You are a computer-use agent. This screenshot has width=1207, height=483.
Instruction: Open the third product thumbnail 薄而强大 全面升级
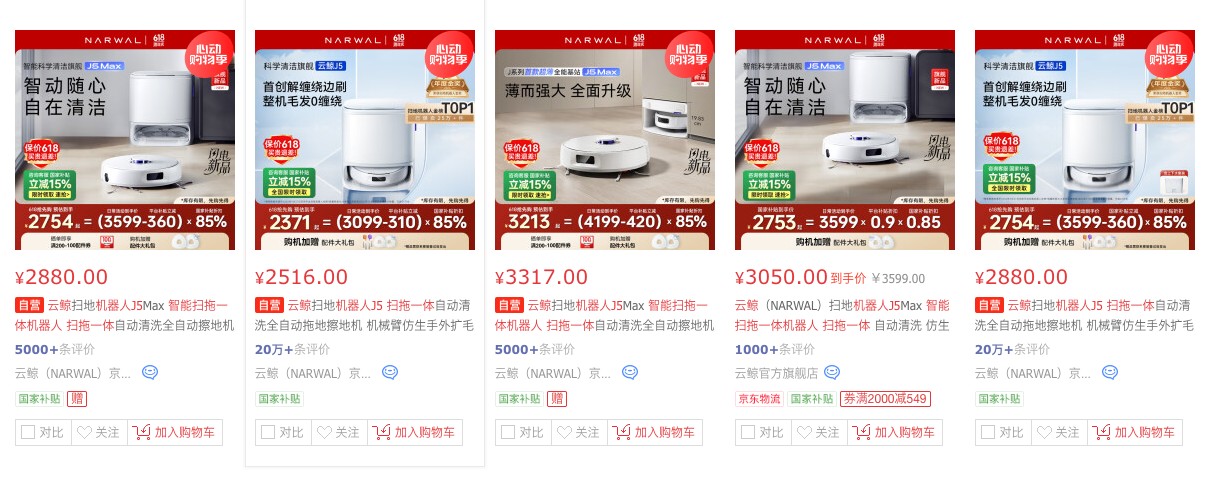(x=605, y=140)
